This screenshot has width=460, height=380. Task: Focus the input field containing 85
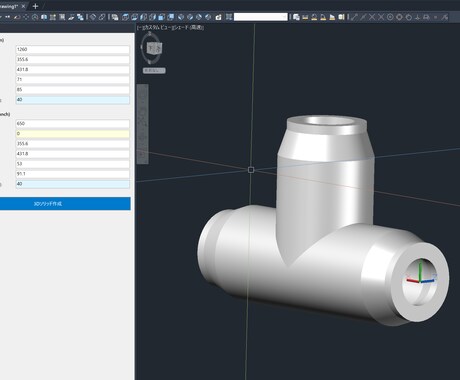click(73, 90)
